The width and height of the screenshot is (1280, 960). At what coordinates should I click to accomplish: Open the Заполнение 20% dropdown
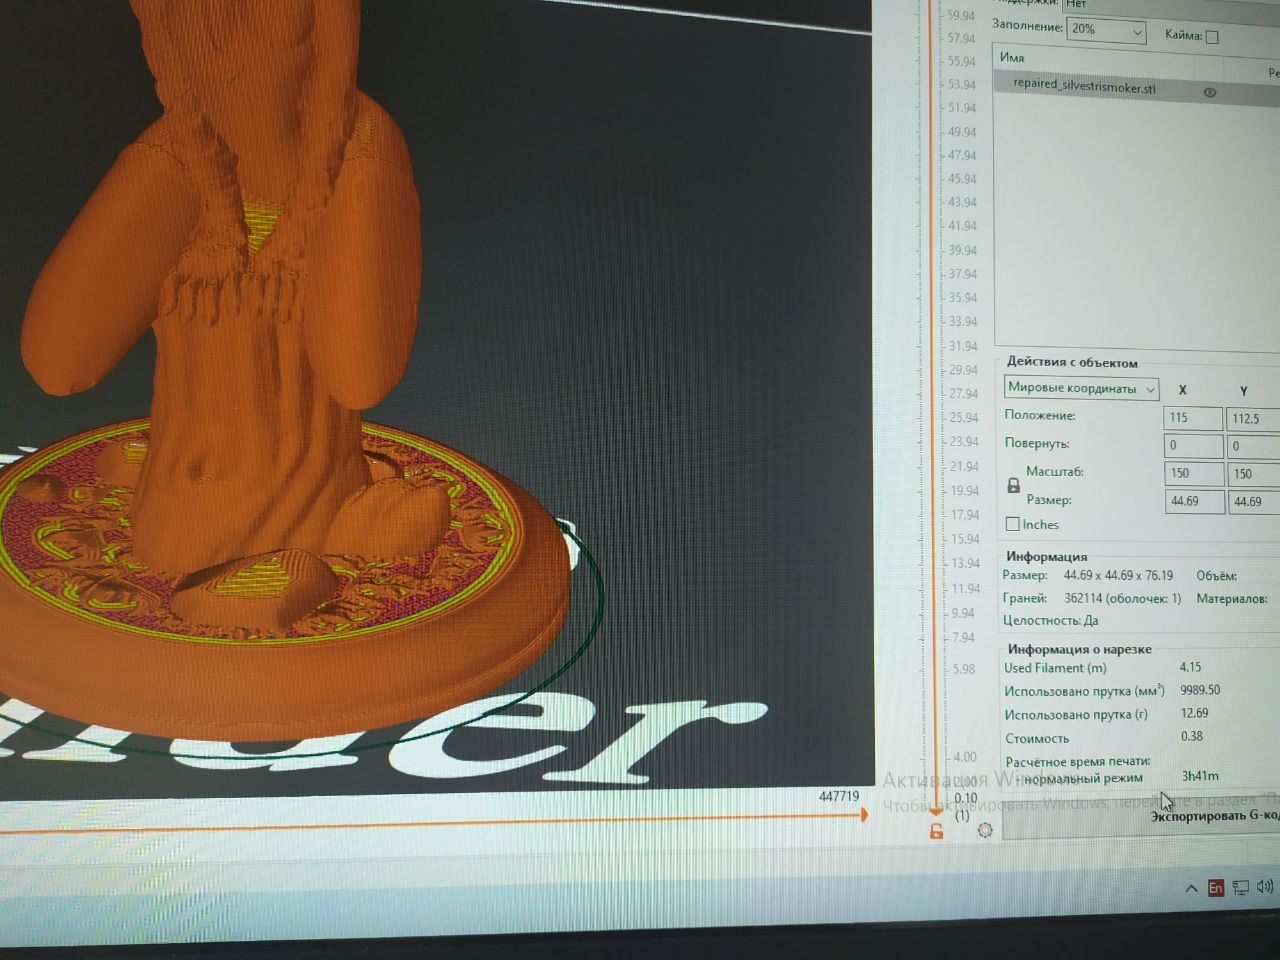click(1106, 30)
